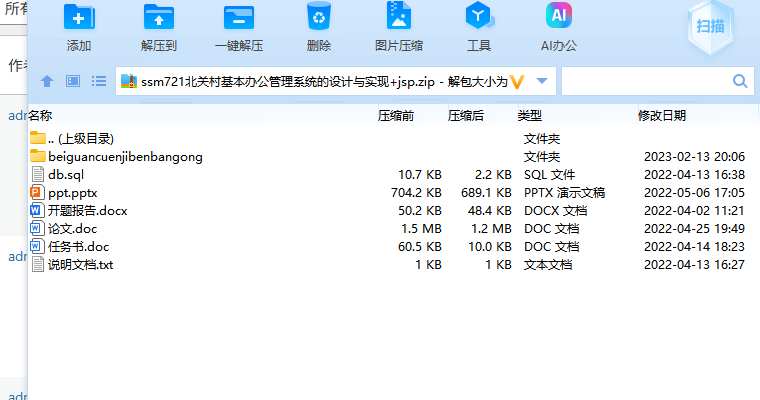Select the .. (上级目录) parent directory entry
This screenshot has width=760, height=400.
coord(80,138)
